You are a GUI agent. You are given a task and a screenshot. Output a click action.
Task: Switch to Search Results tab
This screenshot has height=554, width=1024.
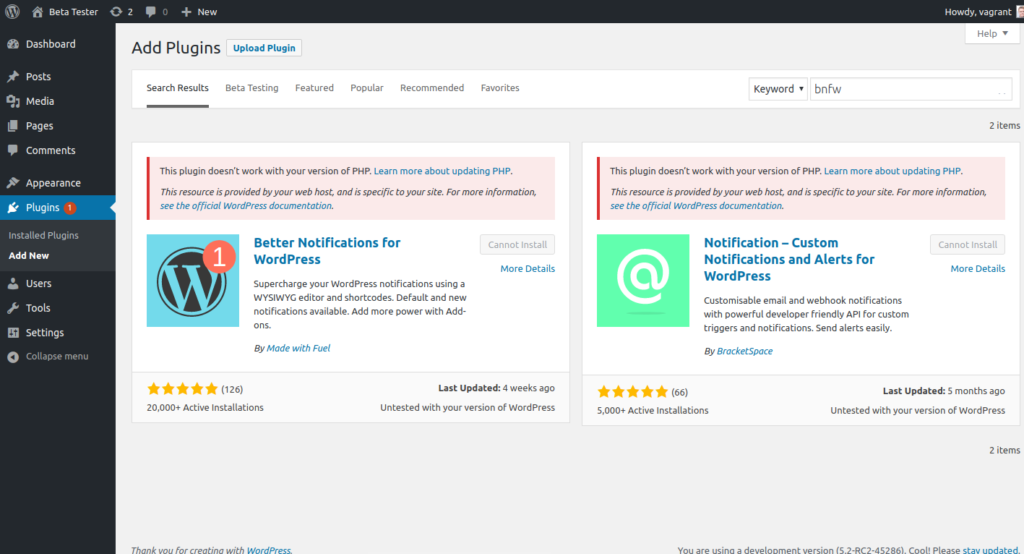tap(178, 88)
